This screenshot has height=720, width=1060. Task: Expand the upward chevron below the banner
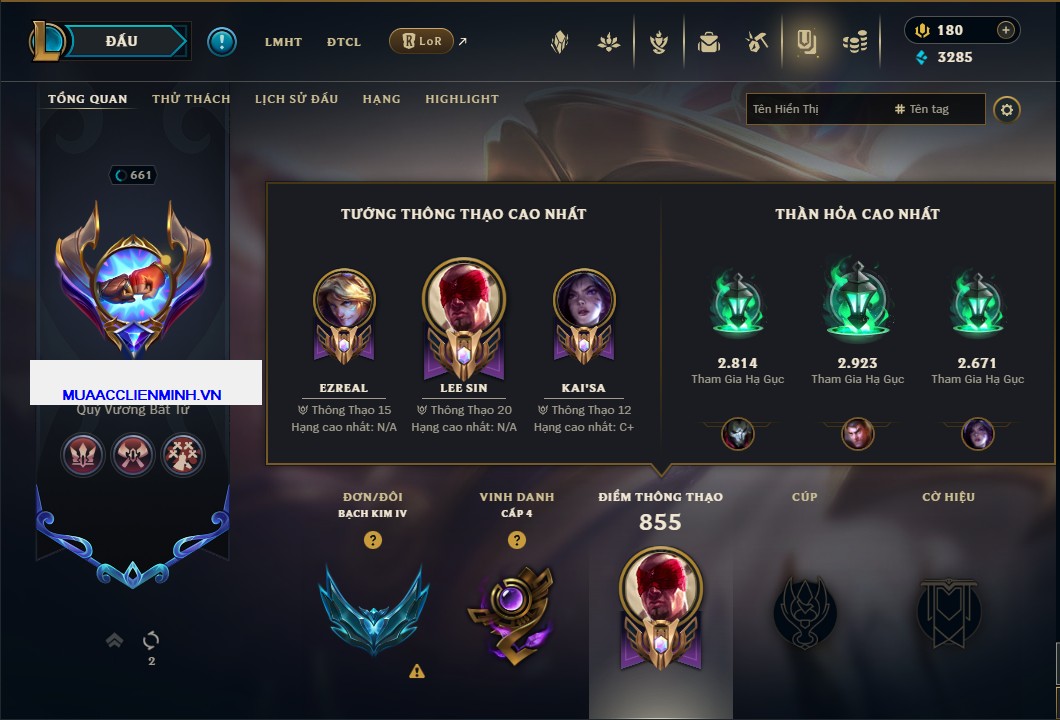tap(114, 640)
